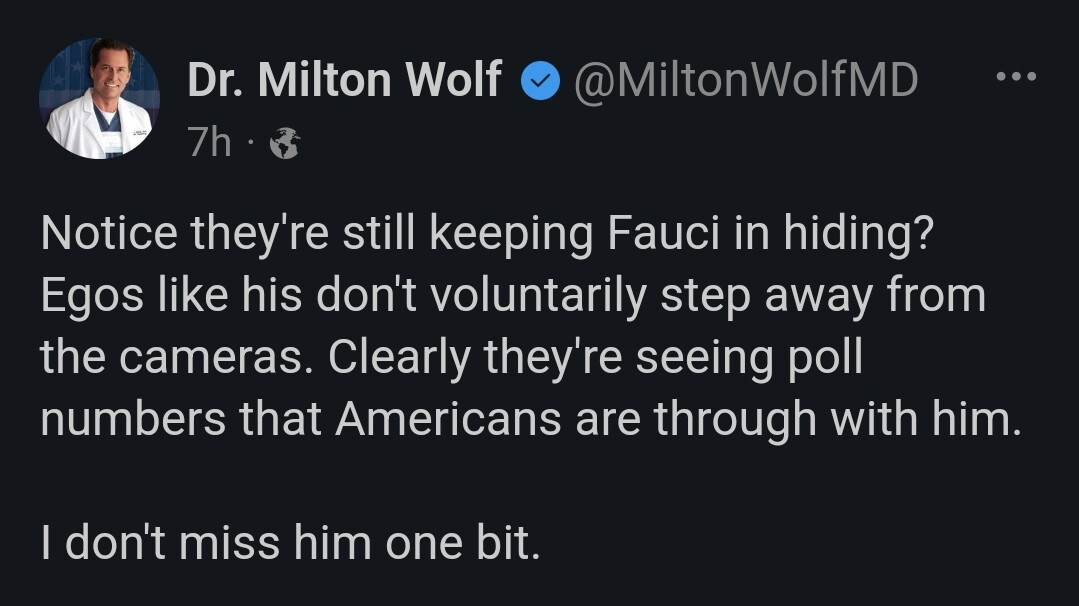This screenshot has height=606, width=1079.
Task: Click the globe public visibility icon
Action: point(285,145)
